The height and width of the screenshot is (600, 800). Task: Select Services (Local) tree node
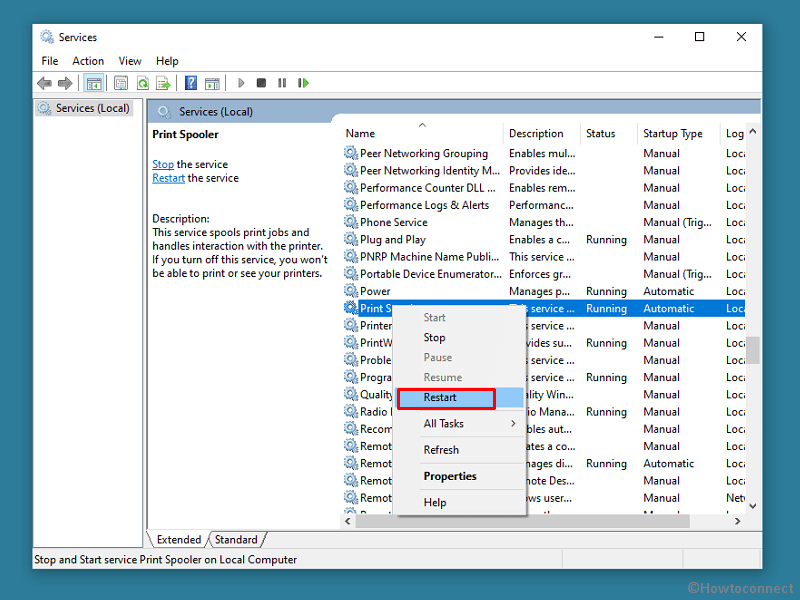click(x=85, y=108)
